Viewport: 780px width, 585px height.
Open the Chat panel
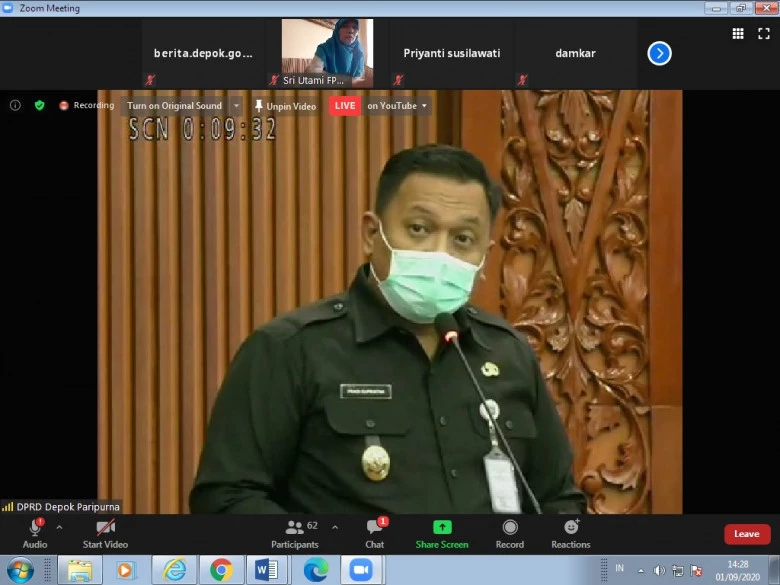click(x=375, y=533)
